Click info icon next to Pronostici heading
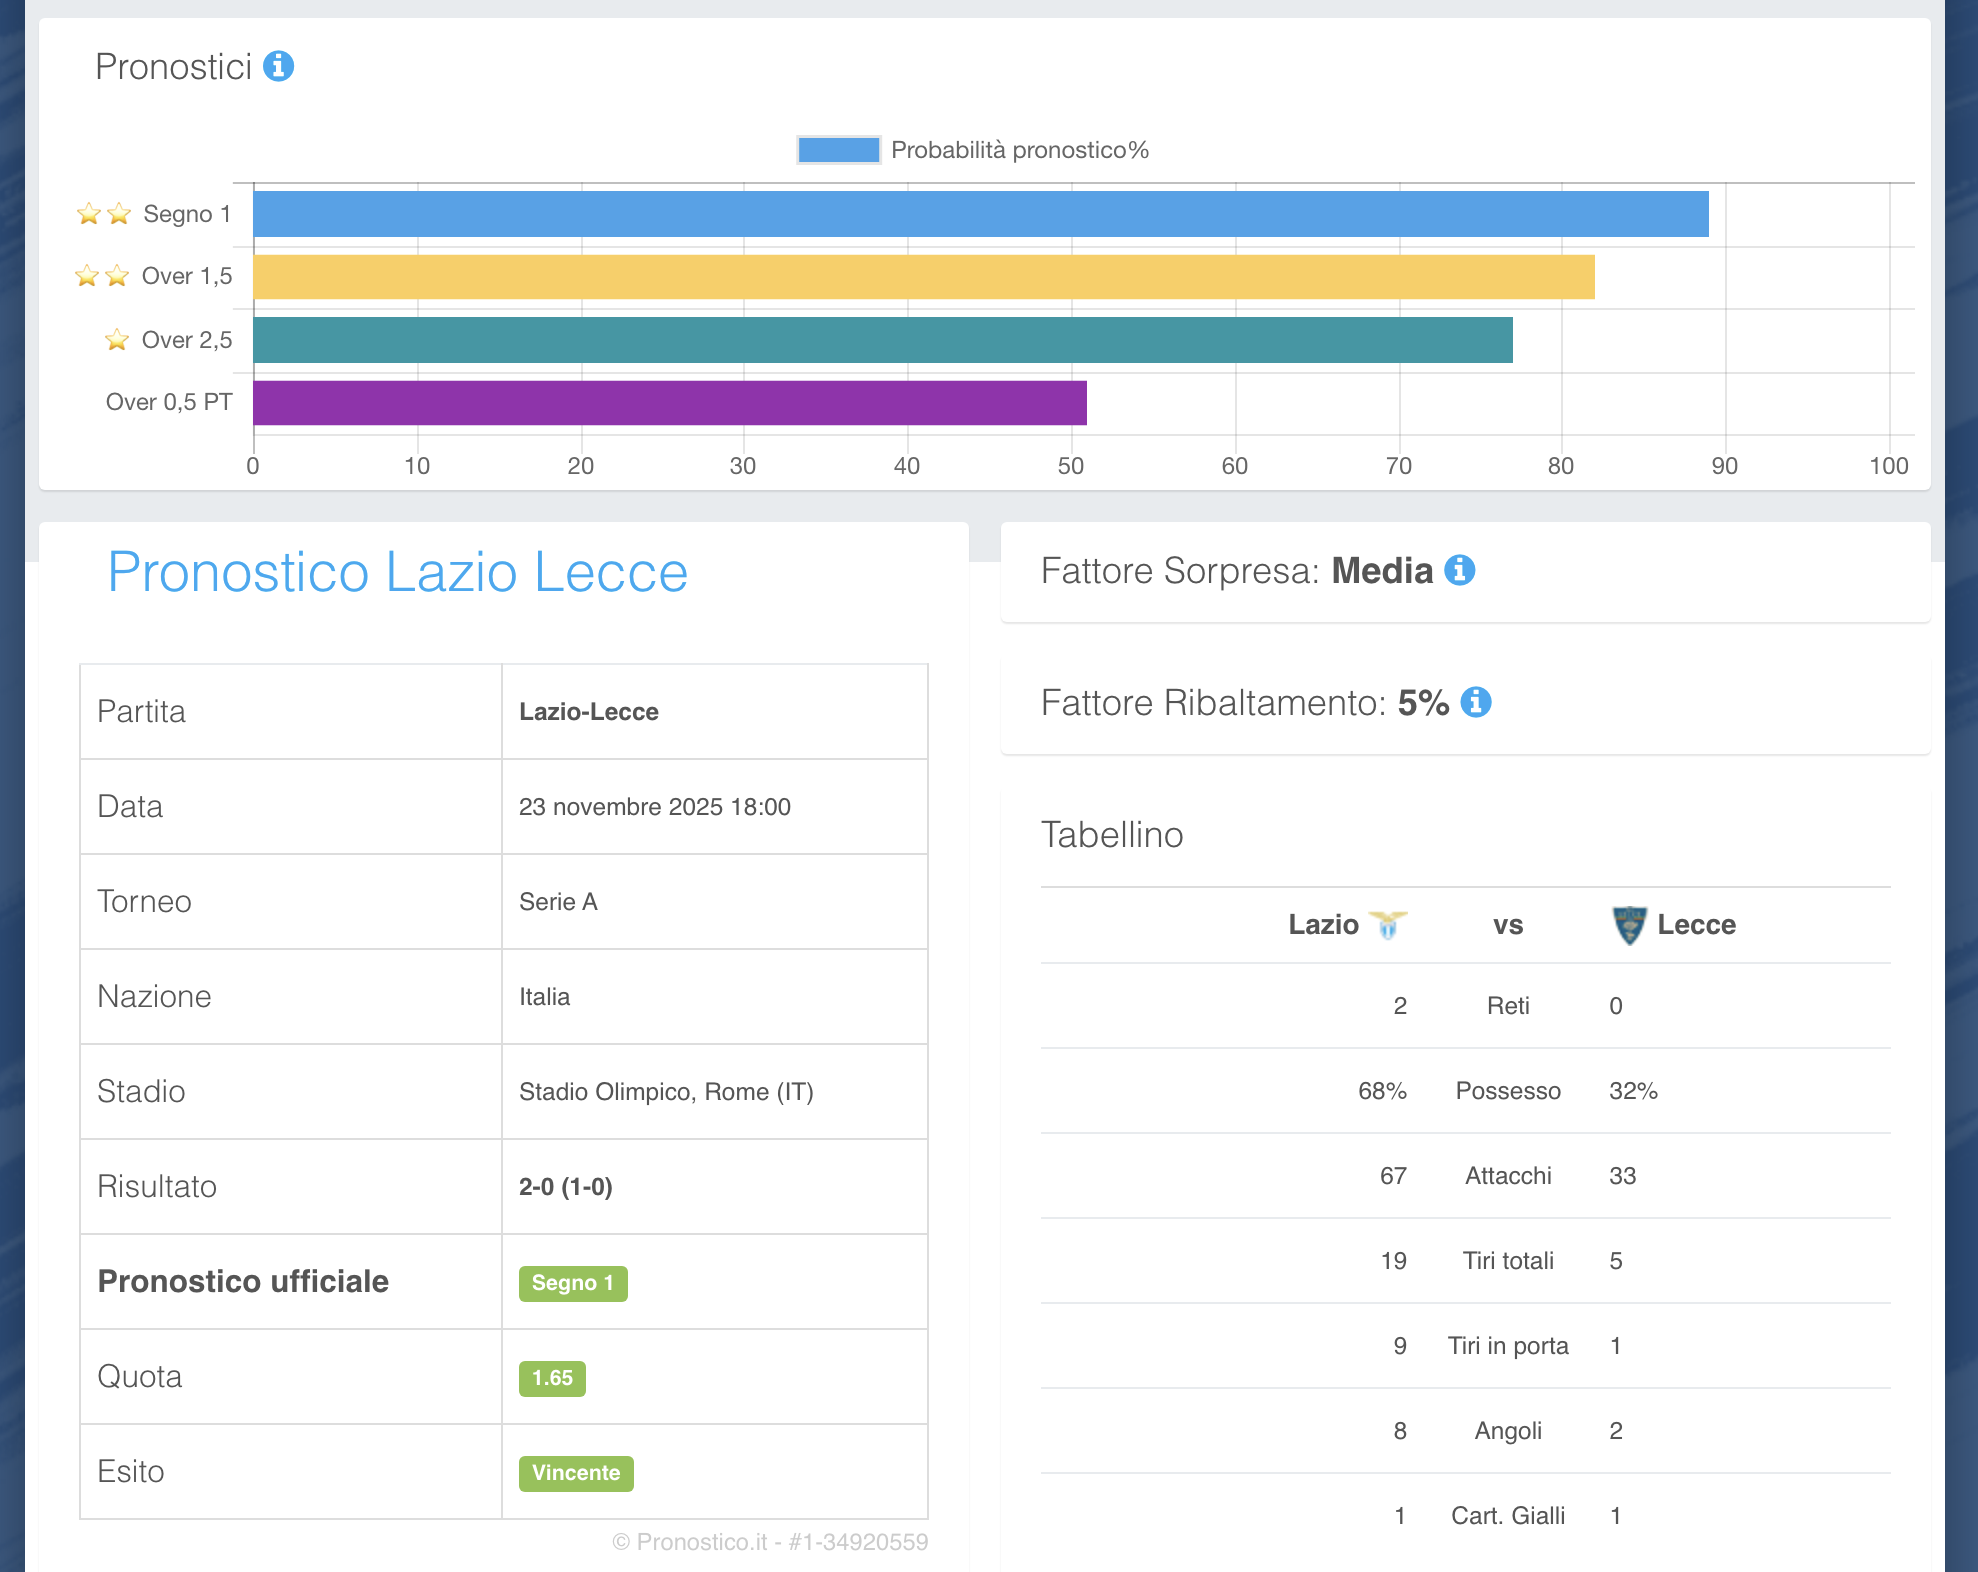 coord(278,66)
